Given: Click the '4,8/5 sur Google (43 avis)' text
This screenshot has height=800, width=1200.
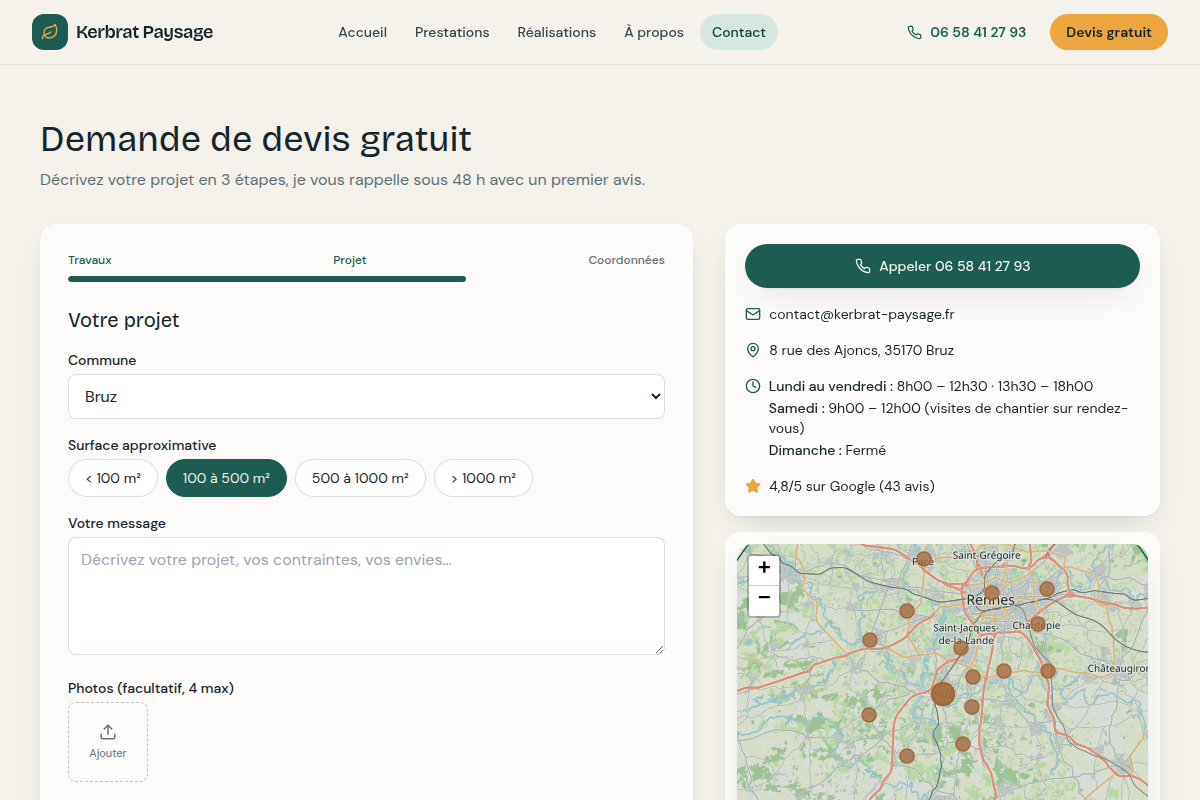Looking at the screenshot, I should 852,486.
